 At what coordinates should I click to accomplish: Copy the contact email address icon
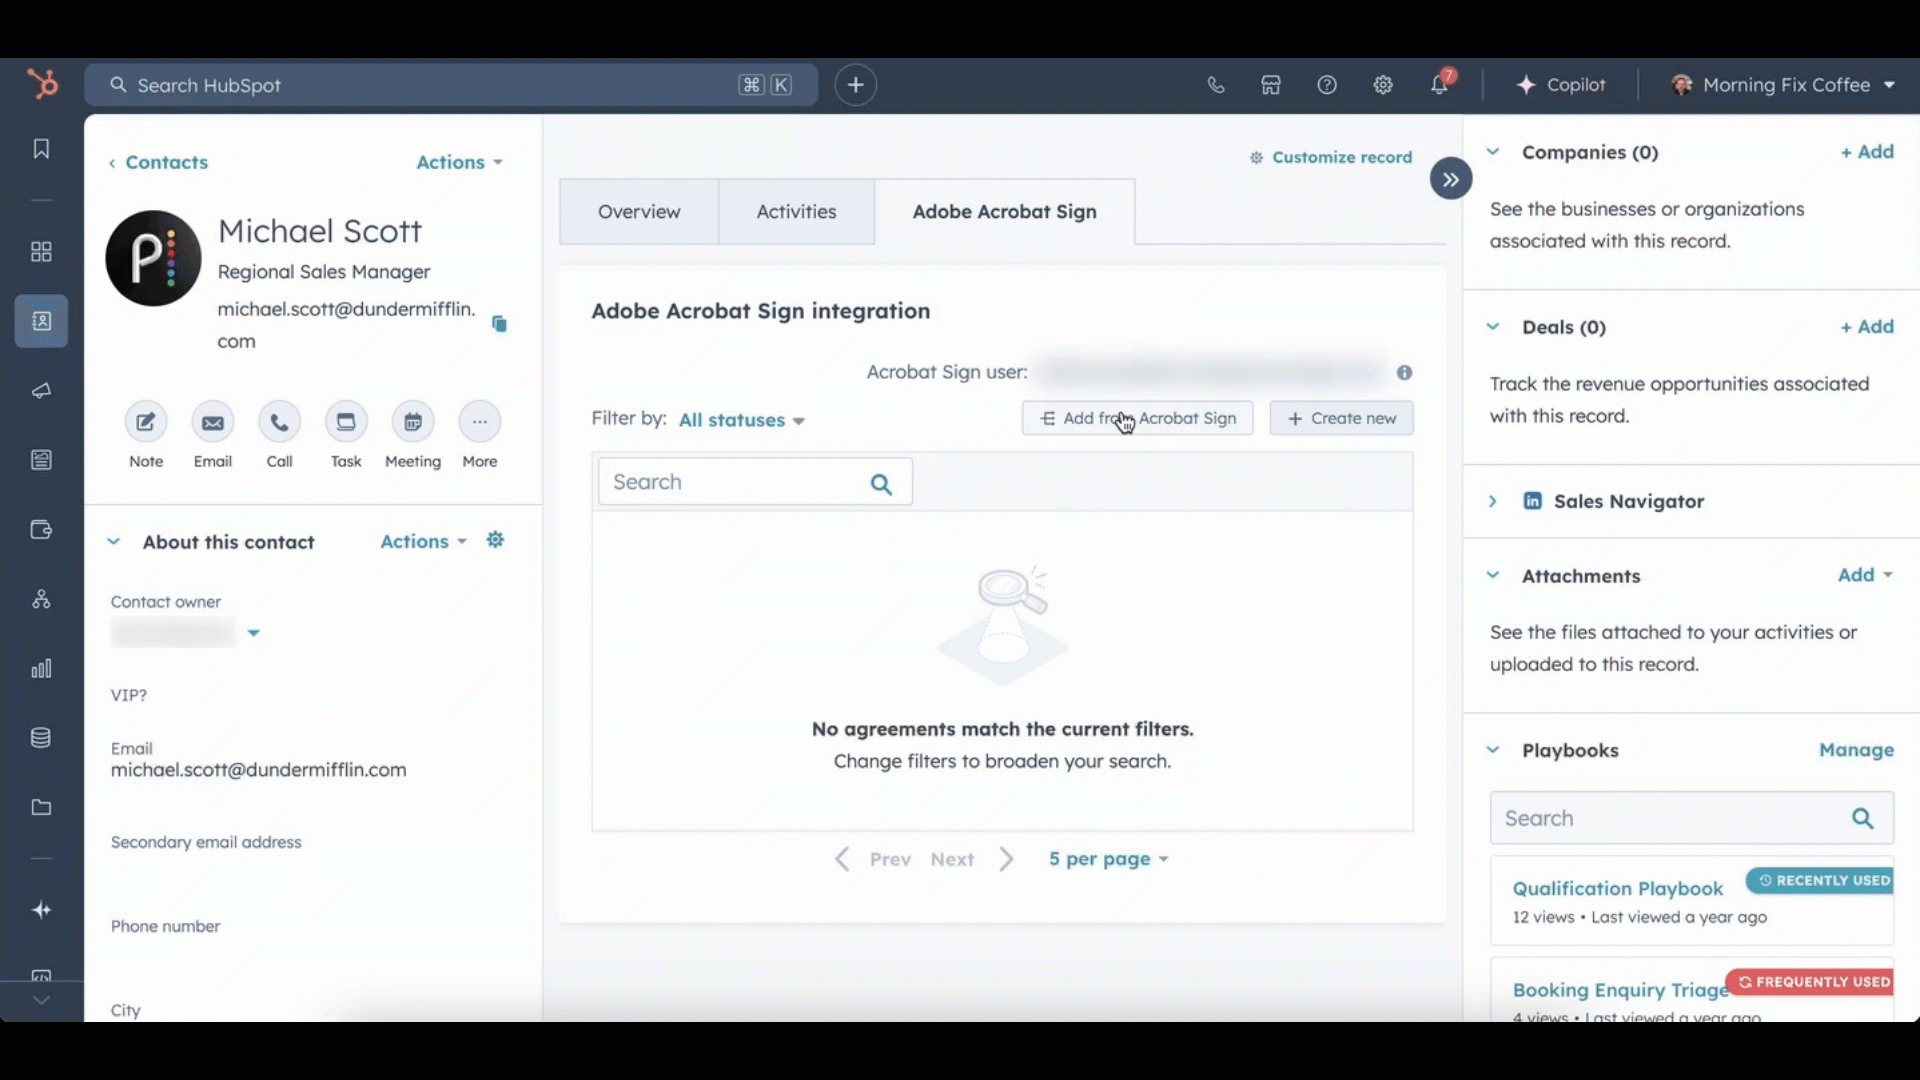coord(499,324)
